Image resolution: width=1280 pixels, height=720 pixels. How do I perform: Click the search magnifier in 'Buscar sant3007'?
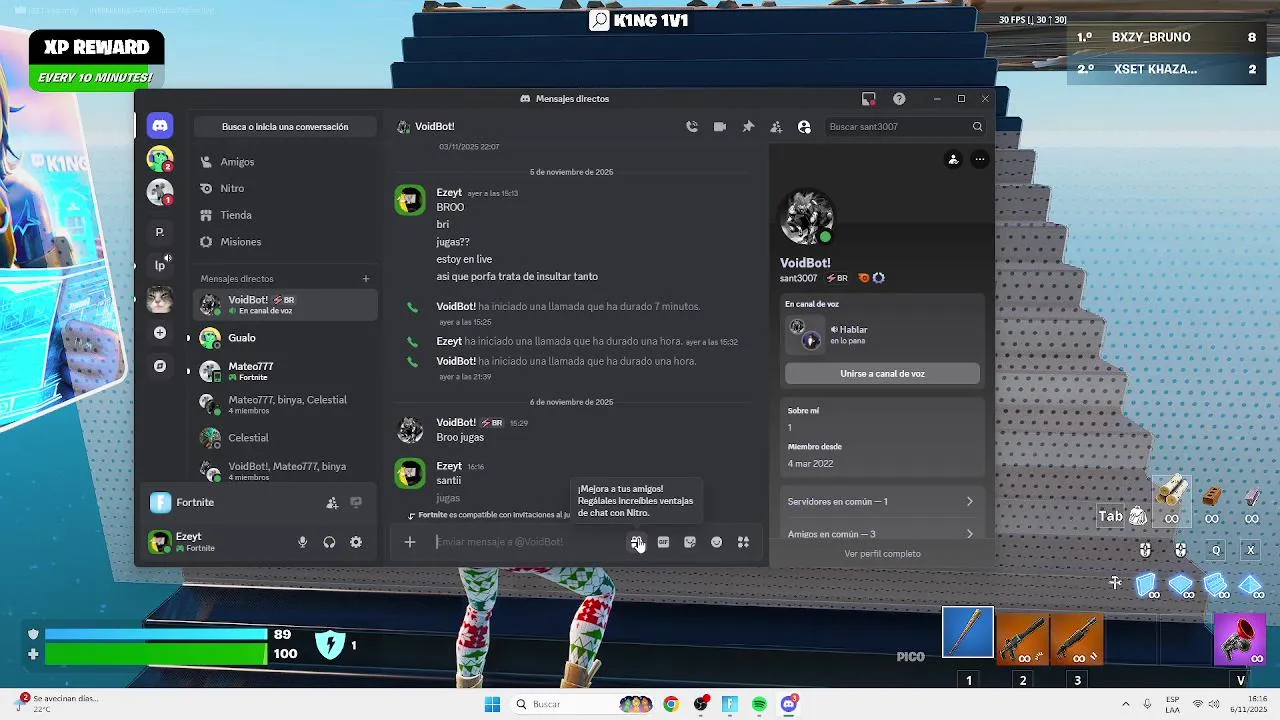point(977,127)
